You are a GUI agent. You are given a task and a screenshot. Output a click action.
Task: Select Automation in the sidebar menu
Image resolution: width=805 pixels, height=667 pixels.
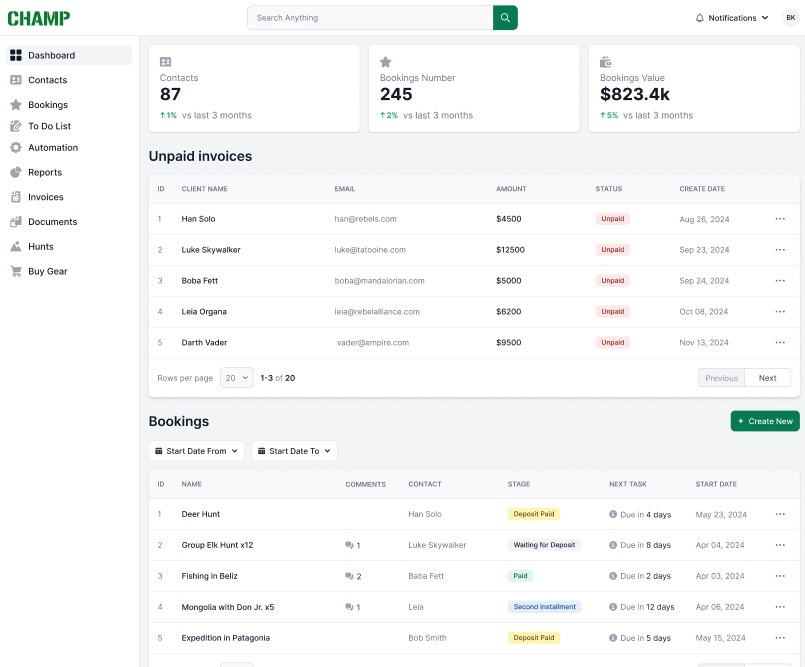[53, 147]
